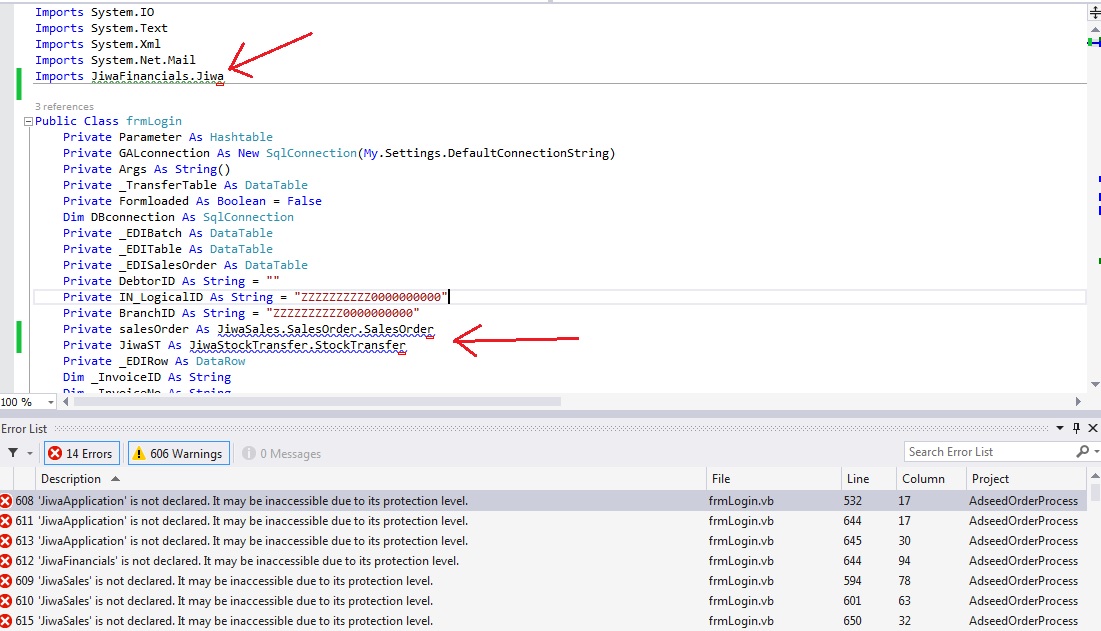Open the 100 % zoom level dropdown
Image resolution: width=1101 pixels, height=631 pixels.
(51, 402)
